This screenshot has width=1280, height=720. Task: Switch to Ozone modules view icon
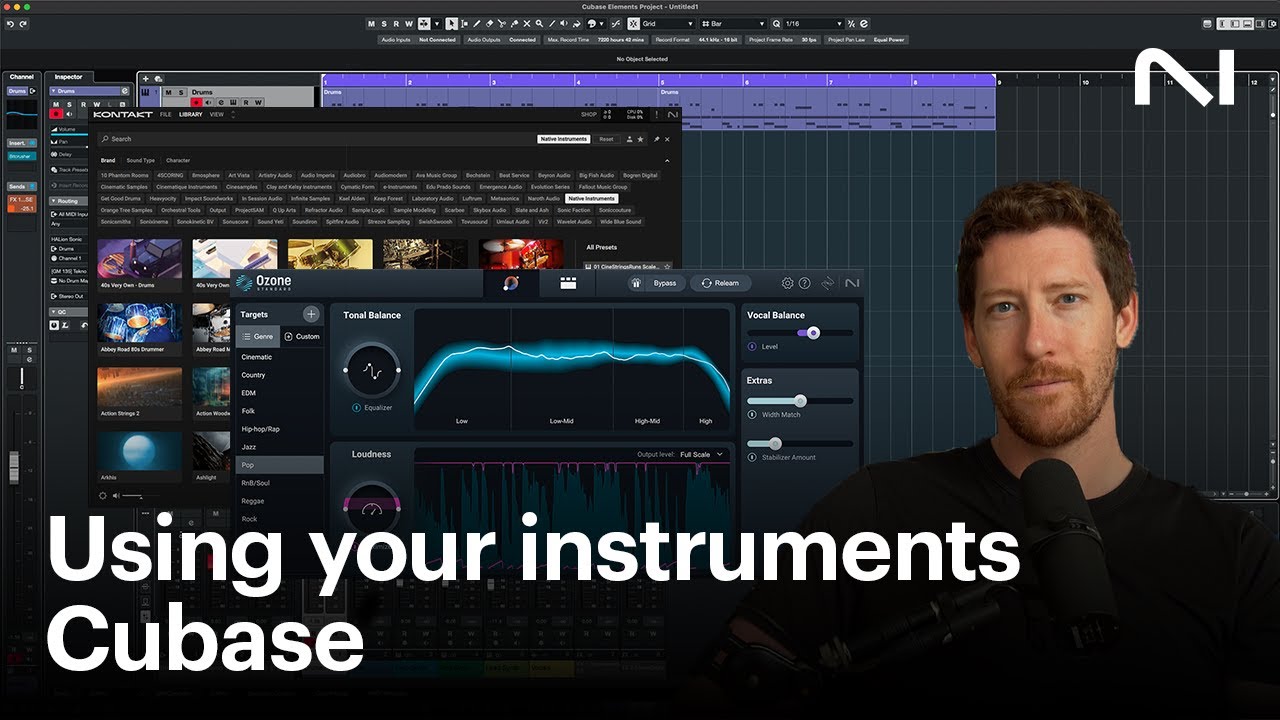point(568,283)
